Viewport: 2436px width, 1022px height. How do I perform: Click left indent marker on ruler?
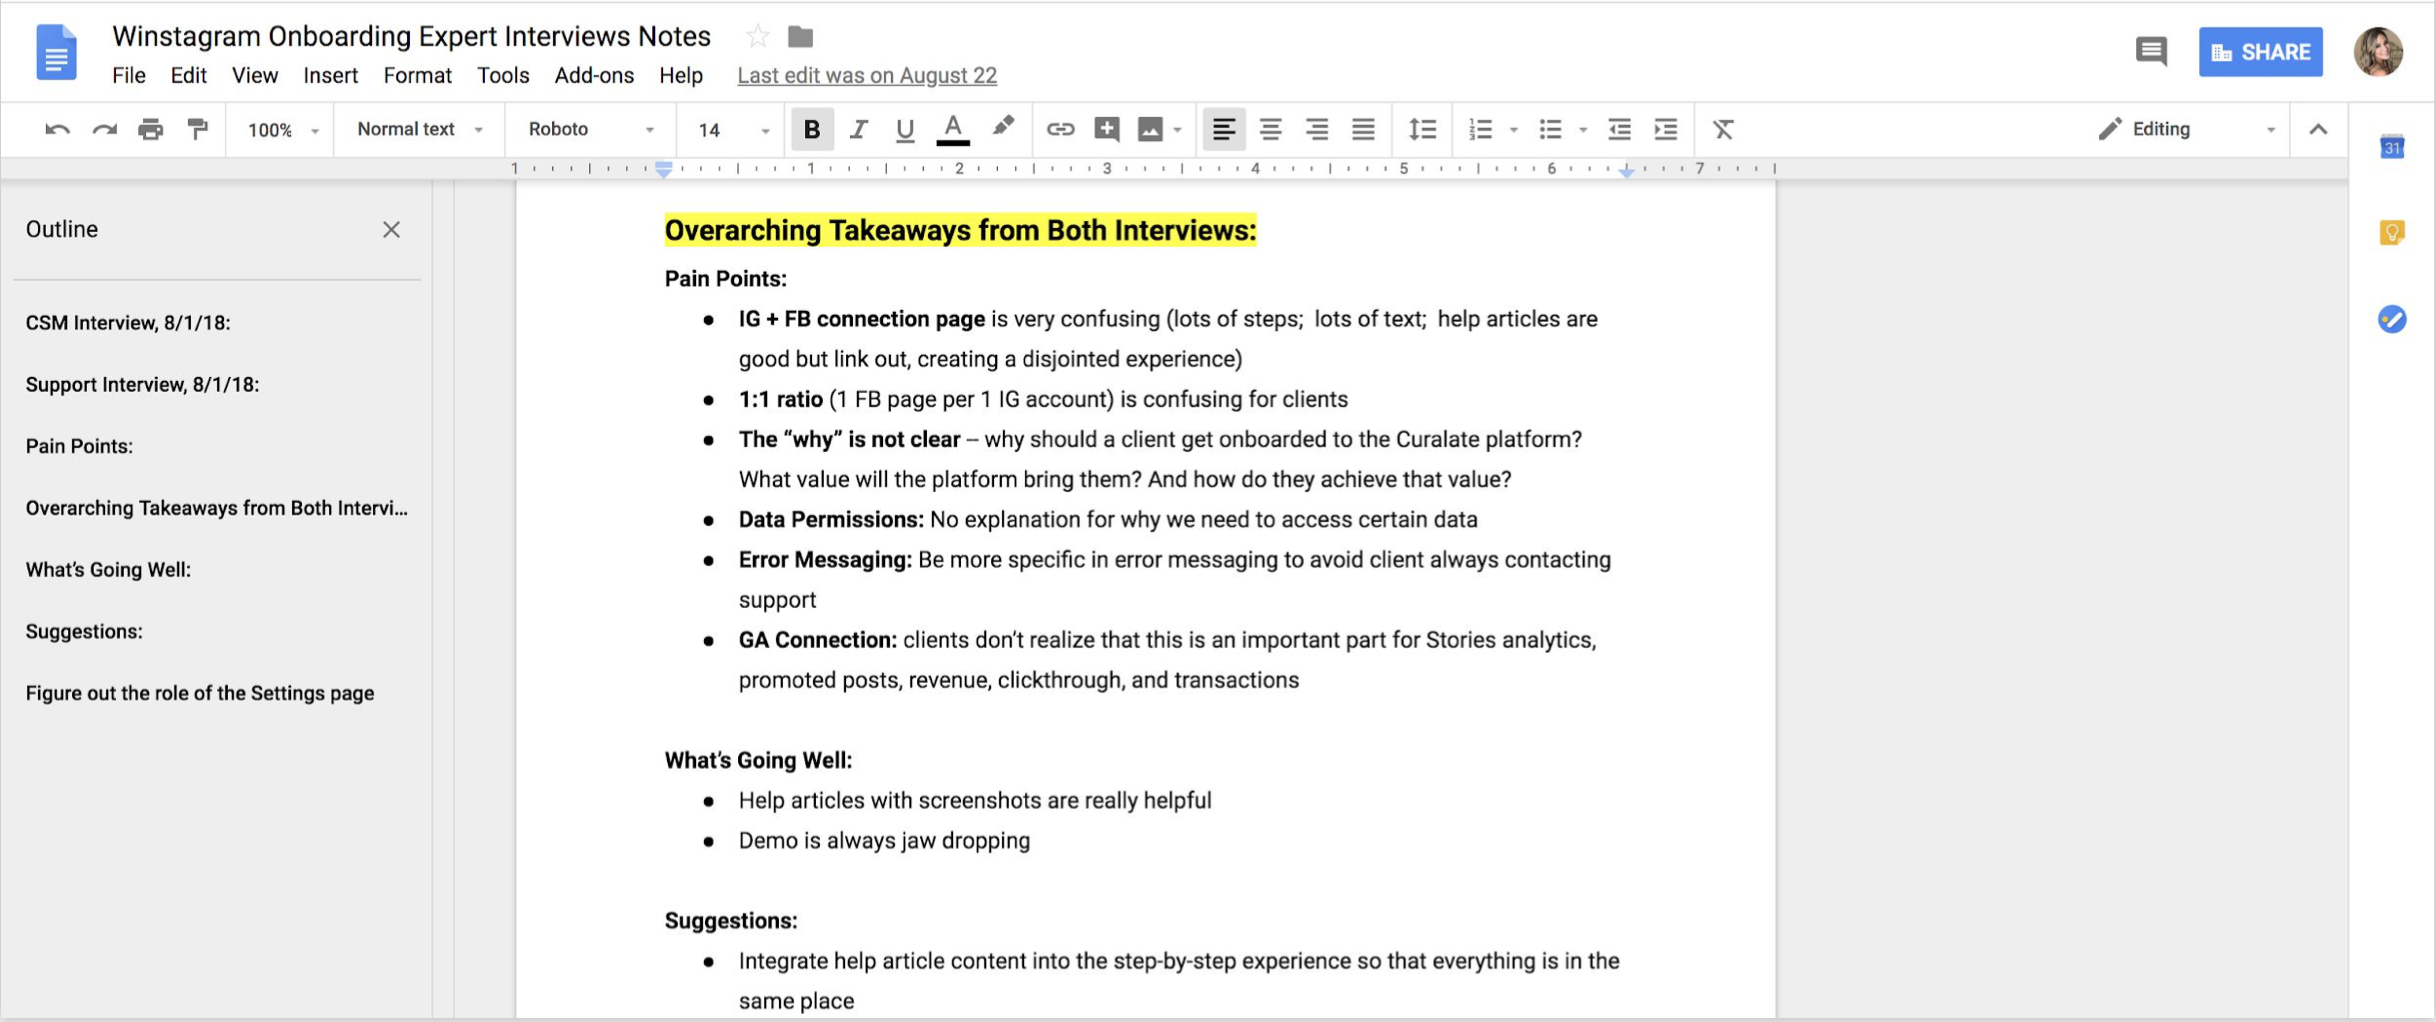click(x=664, y=170)
